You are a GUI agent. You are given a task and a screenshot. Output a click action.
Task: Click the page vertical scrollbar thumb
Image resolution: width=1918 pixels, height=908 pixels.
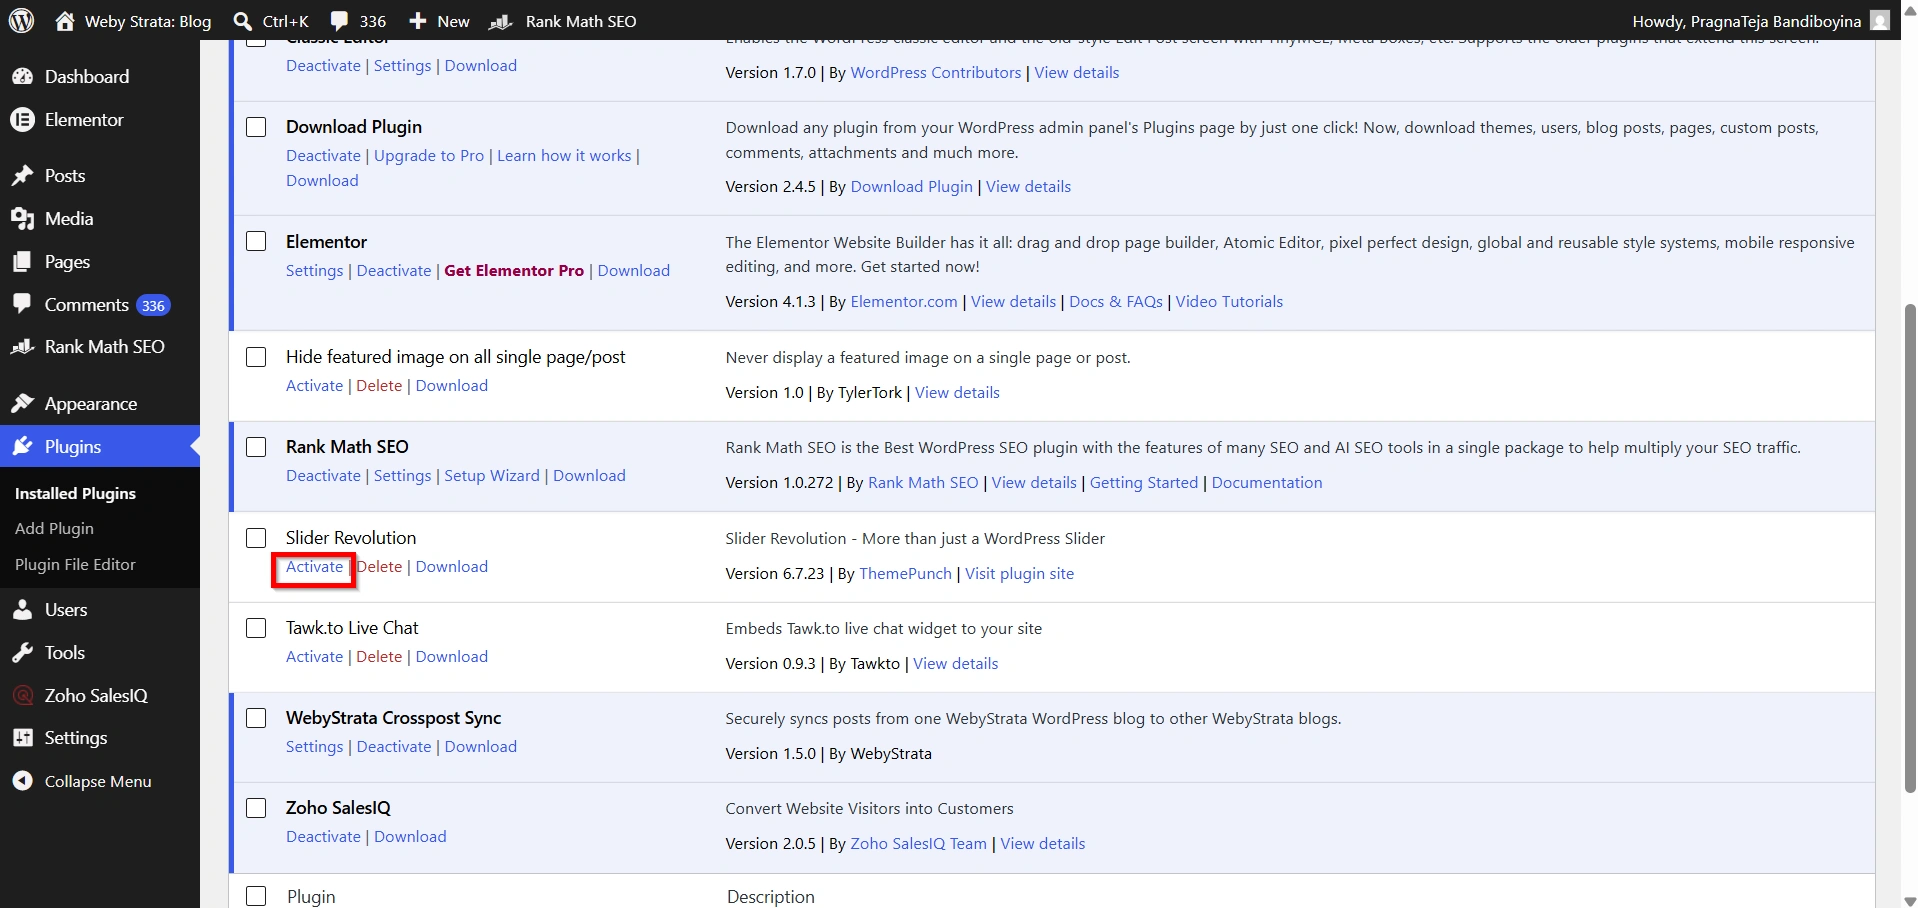[x=1909, y=548]
